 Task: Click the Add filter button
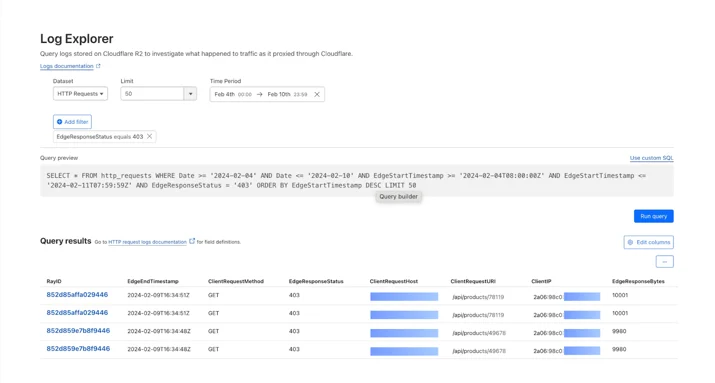pos(73,122)
